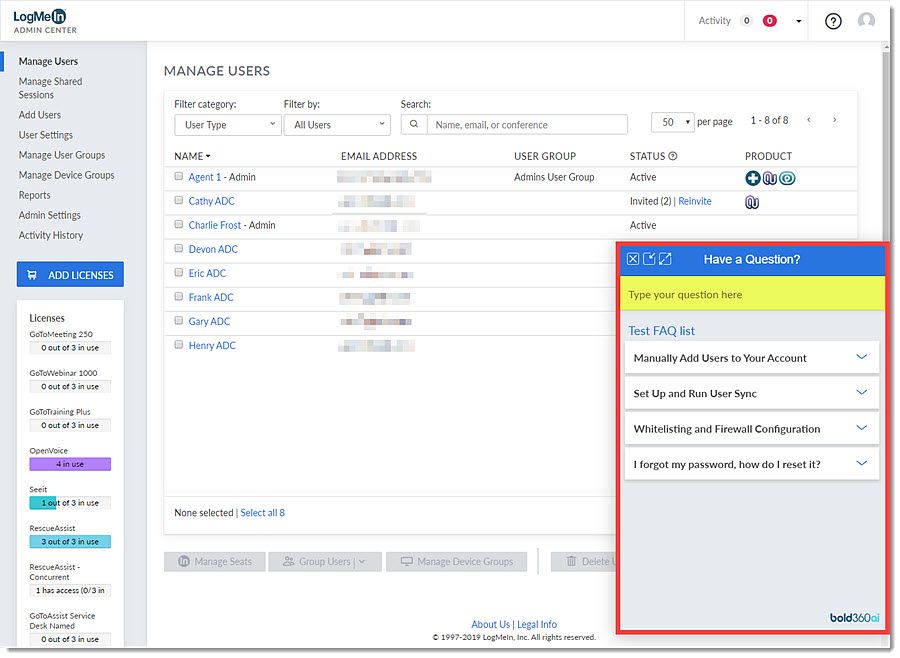900x658 pixels.
Task: Open Manage User Groups in the sidebar
Action: [61, 155]
